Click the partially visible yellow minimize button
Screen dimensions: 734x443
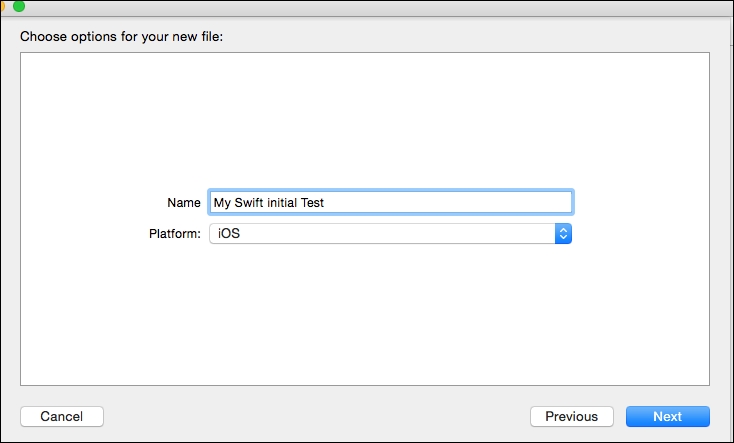click(x=2, y=6)
